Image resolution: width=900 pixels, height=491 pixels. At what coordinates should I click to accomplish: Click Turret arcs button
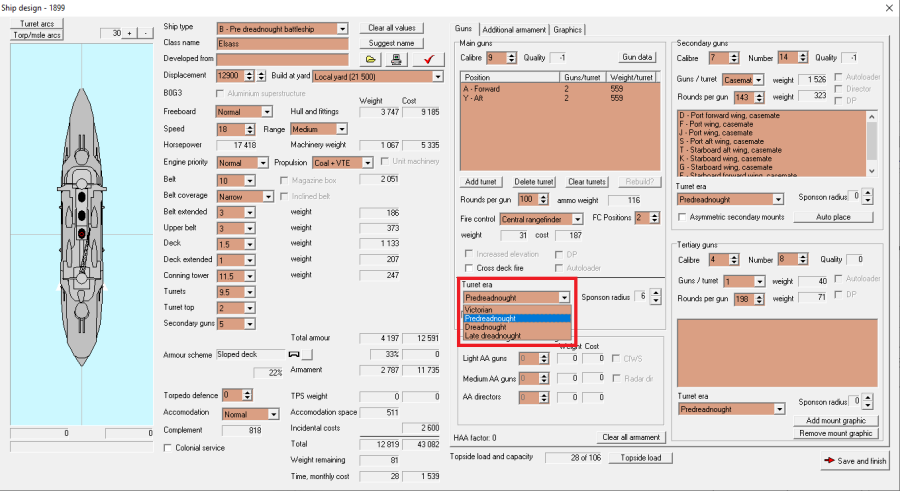(x=37, y=24)
